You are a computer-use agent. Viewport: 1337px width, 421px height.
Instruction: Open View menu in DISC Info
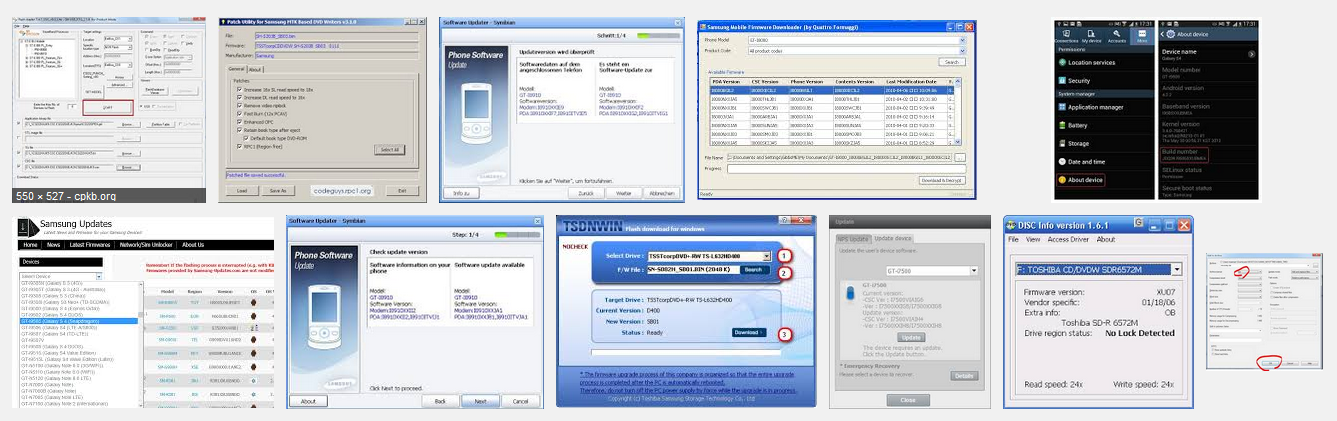[x=1031, y=240]
